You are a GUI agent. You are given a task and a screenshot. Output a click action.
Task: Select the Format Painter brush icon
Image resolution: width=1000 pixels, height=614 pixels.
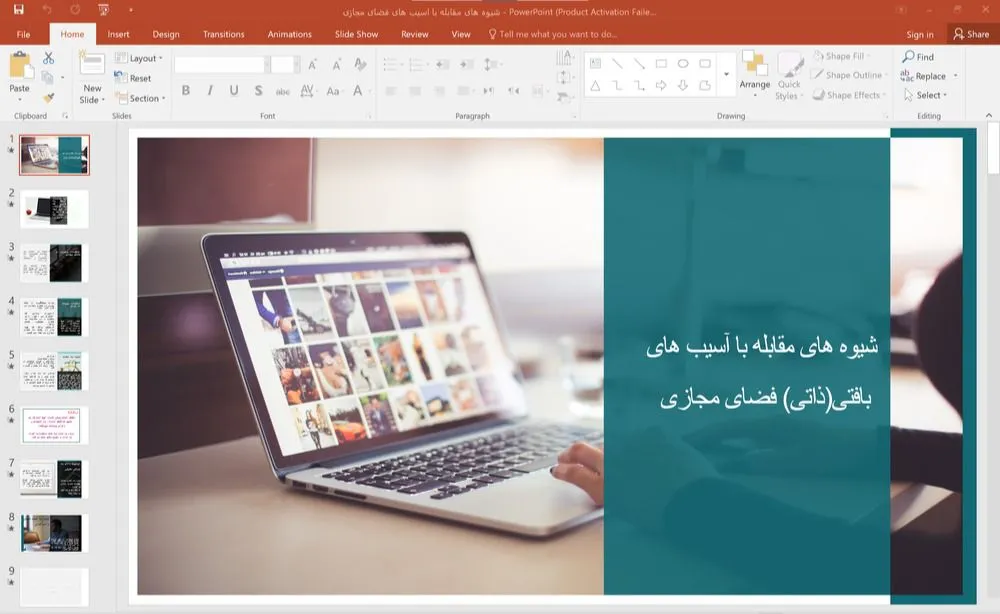(x=48, y=97)
